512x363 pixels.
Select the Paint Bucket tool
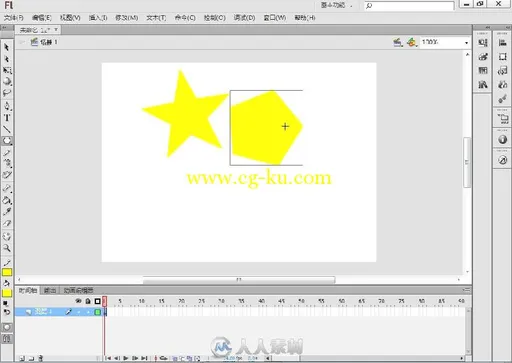click(x=7, y=200)
